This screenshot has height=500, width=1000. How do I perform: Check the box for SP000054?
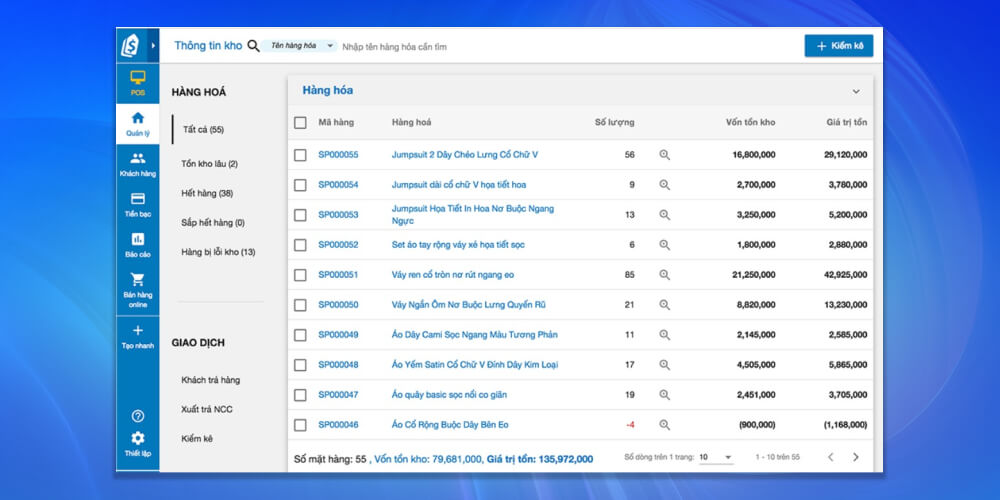(x=300, y=185)
